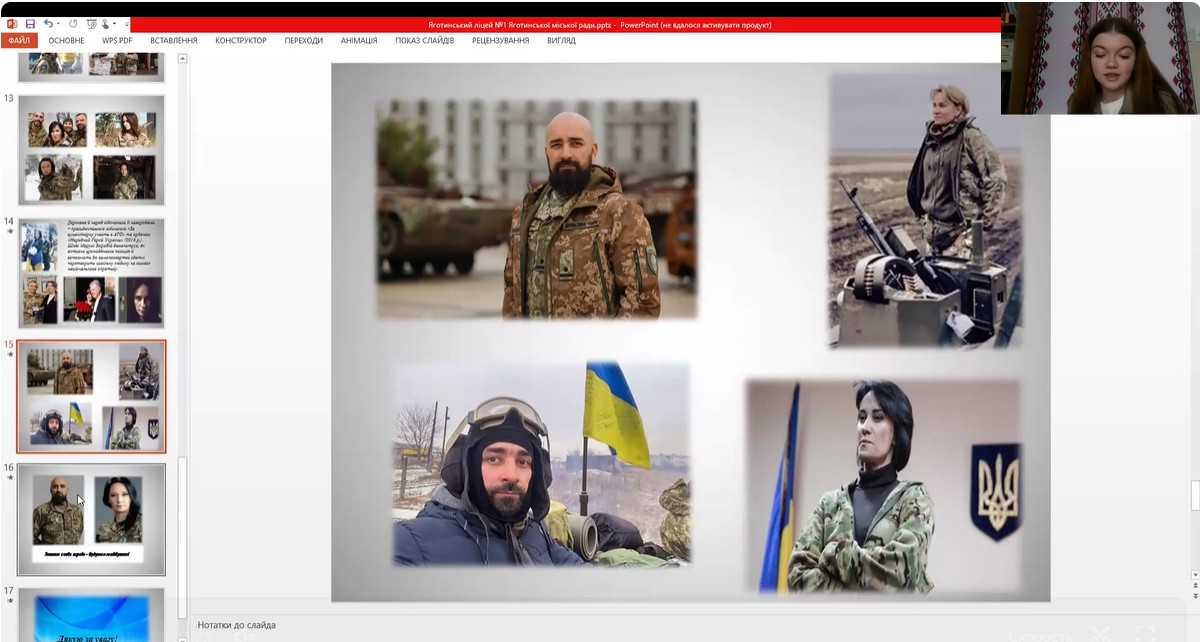Go to previous slide double-arrow icon
The width and height of the screenshot is (1200, 642).
pyautogui.click(x=1194, y=586)
